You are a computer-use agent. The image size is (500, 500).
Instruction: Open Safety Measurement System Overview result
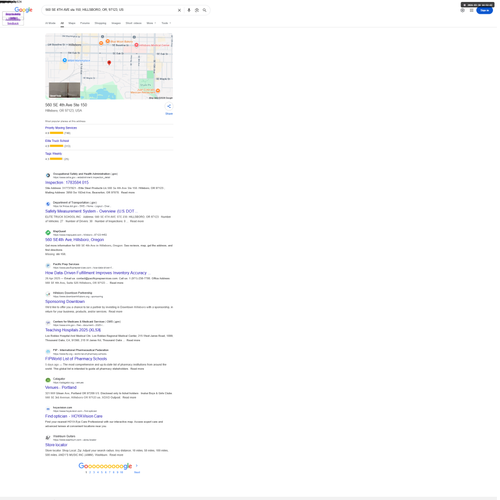[x=91, y=211]
